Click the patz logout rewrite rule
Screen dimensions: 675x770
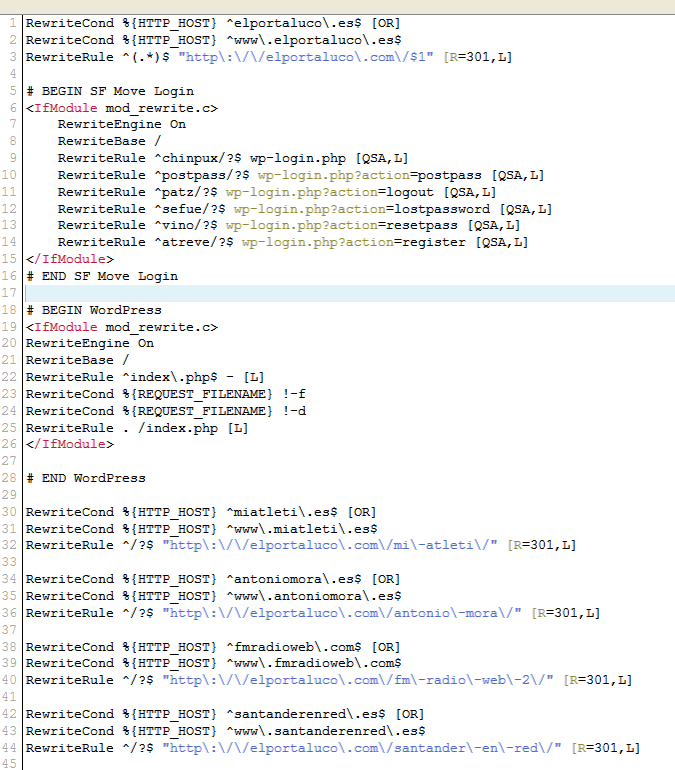click(x=277, y=192)
